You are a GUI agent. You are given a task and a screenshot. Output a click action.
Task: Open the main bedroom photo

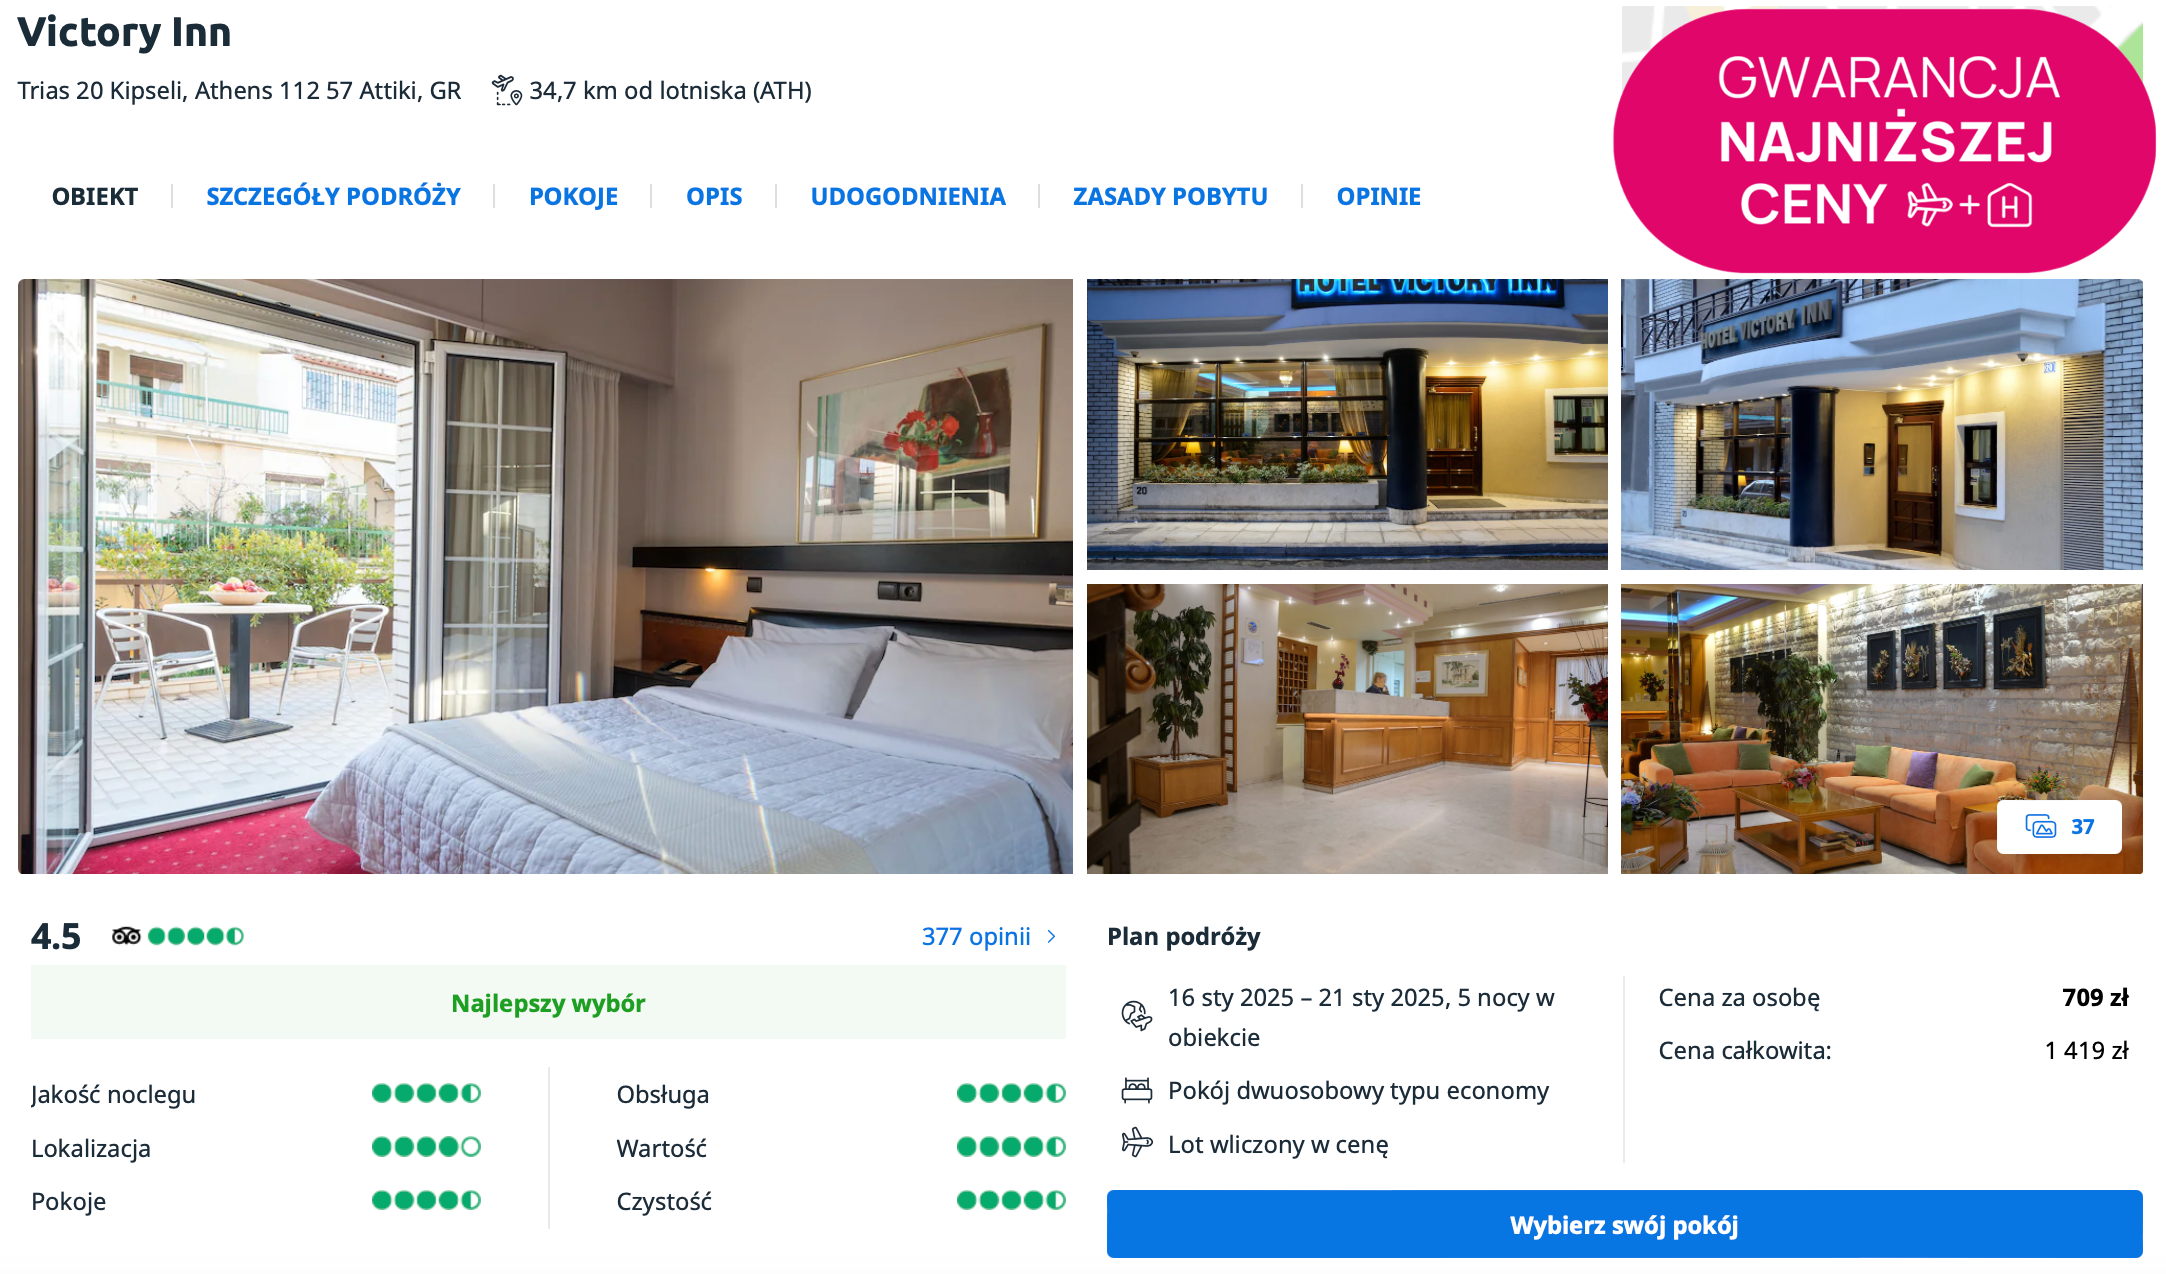coord(545,576)
